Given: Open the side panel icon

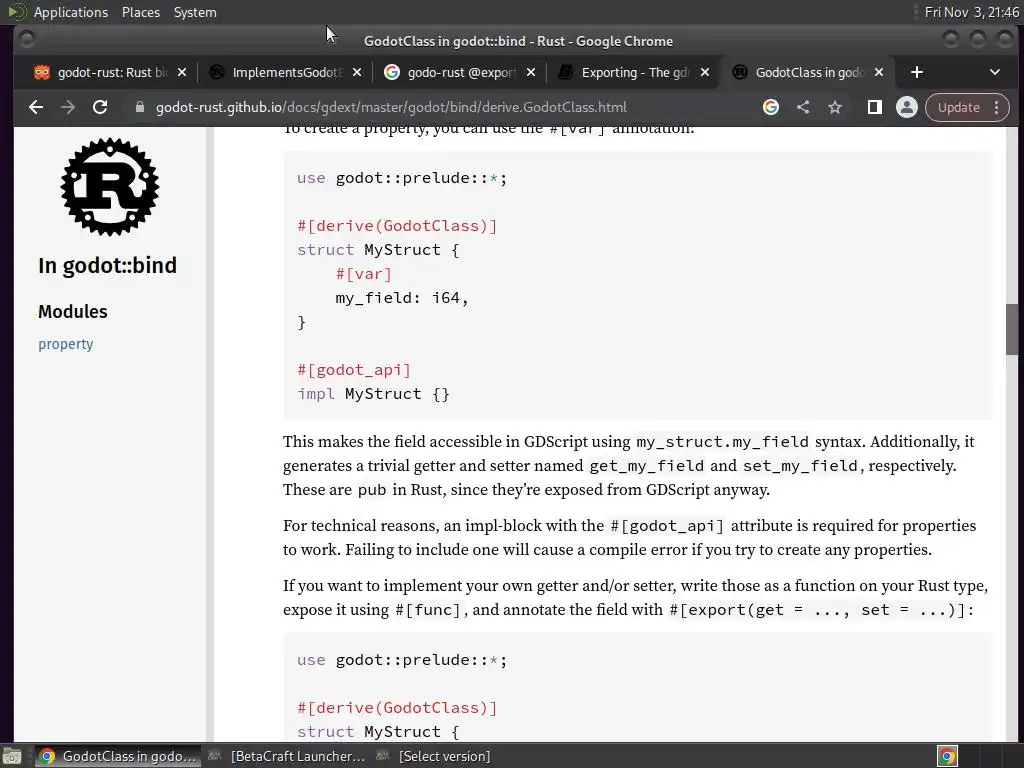Looking at the screenshot, I should [x=874, y=107].
